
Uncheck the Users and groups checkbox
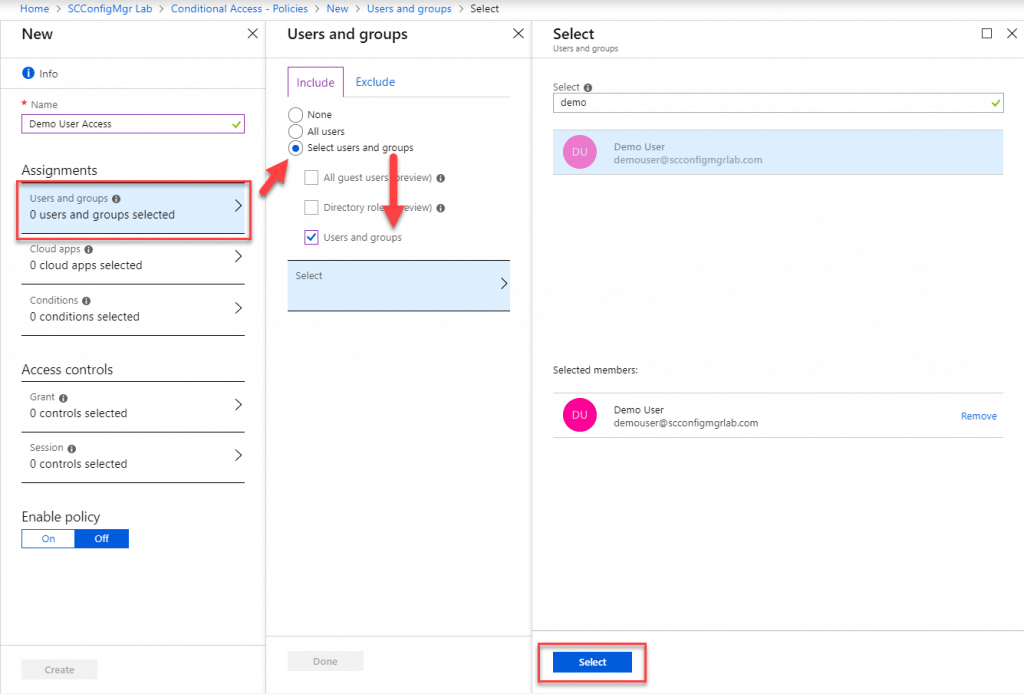[312, 237]
